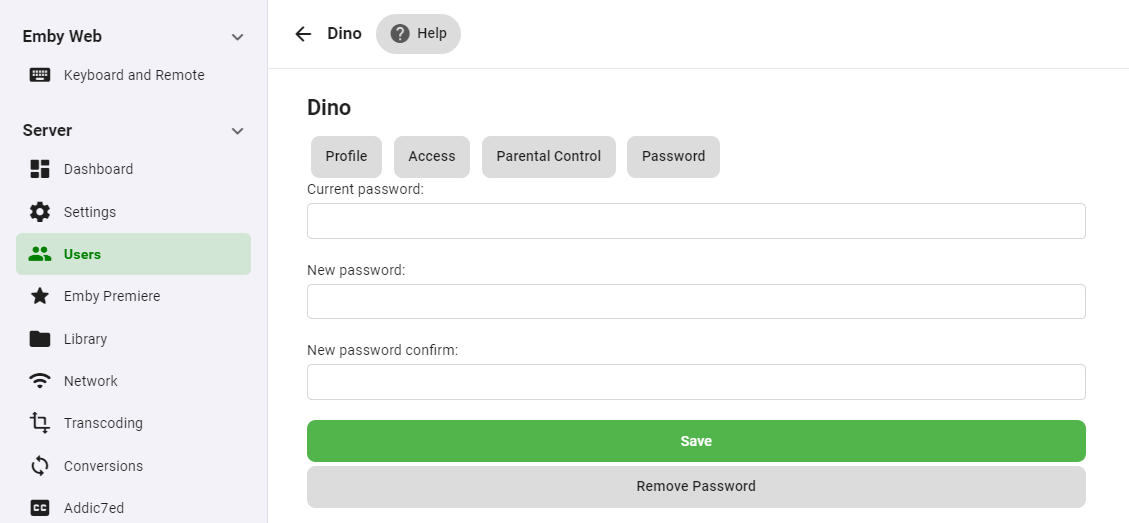Image resolution: width=1129 pixels, height=523 pixels.
Task: Select the Parental Control tab
Action: tap(549, 157)
